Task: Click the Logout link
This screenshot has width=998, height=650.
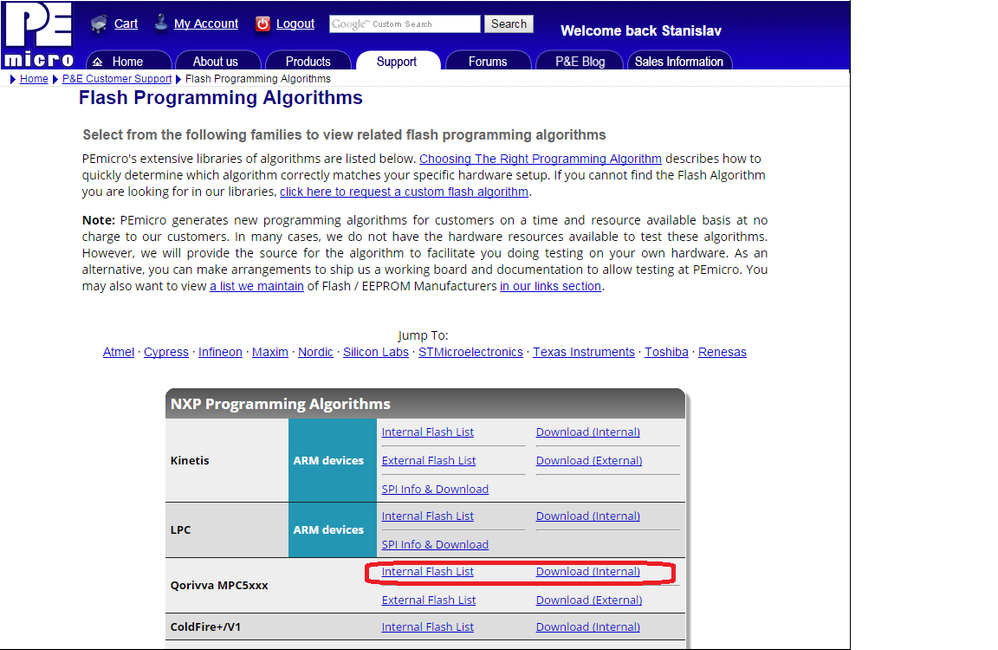Action: click(295, 24)
